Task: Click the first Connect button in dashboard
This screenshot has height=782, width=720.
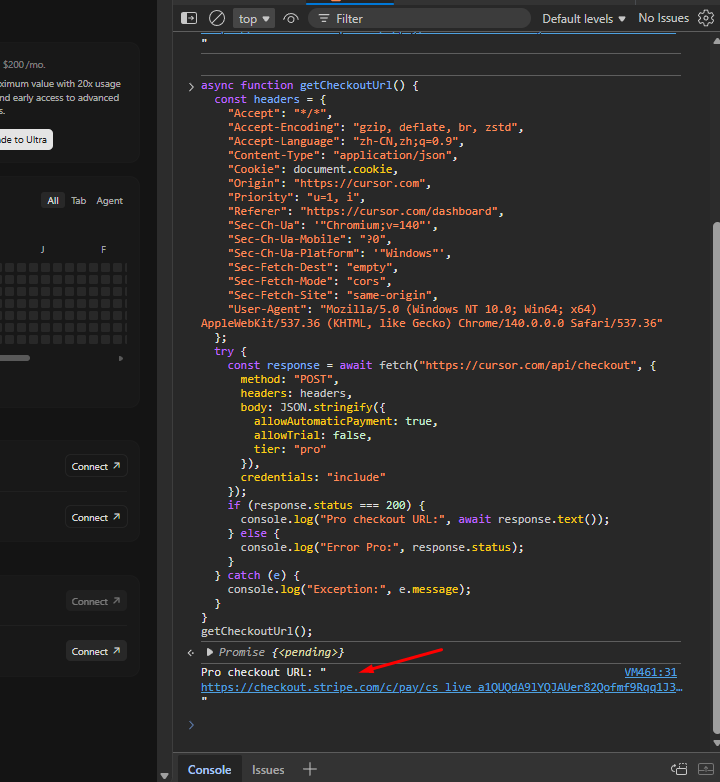Action: pyautogui.click(x=96, y=466)
